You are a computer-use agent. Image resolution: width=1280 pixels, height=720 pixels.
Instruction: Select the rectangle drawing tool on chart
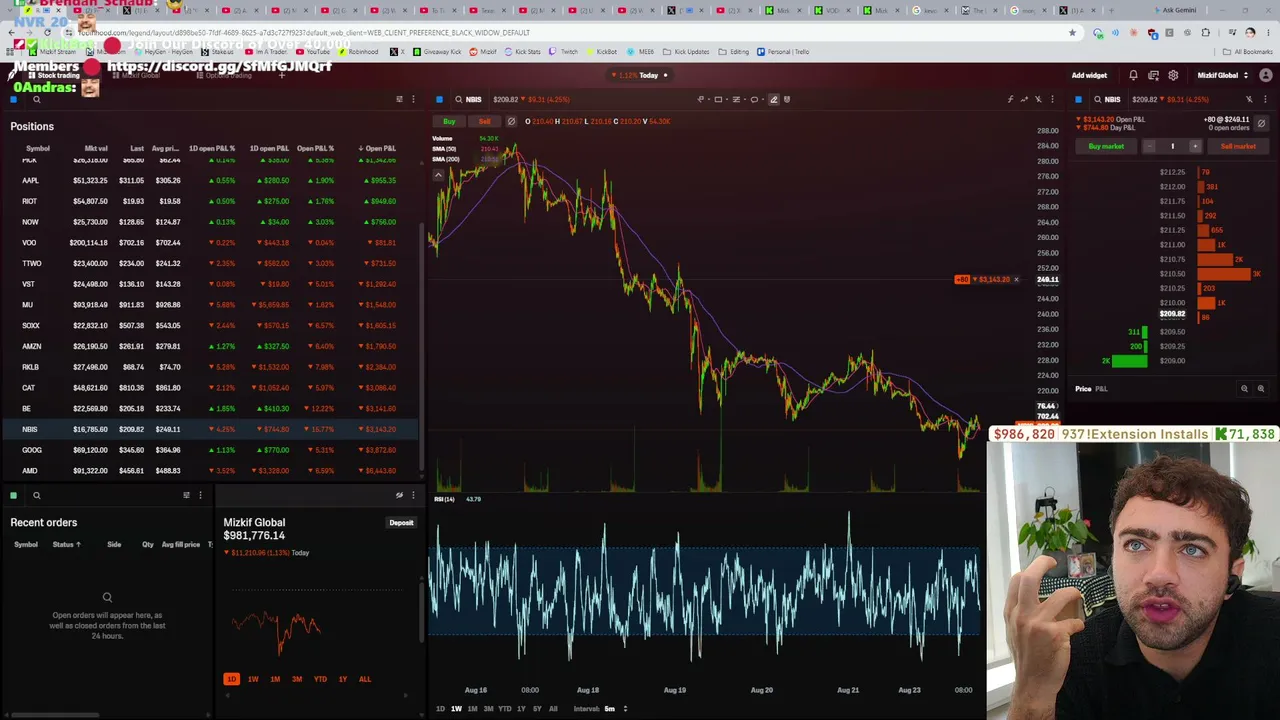click(718, 99)
